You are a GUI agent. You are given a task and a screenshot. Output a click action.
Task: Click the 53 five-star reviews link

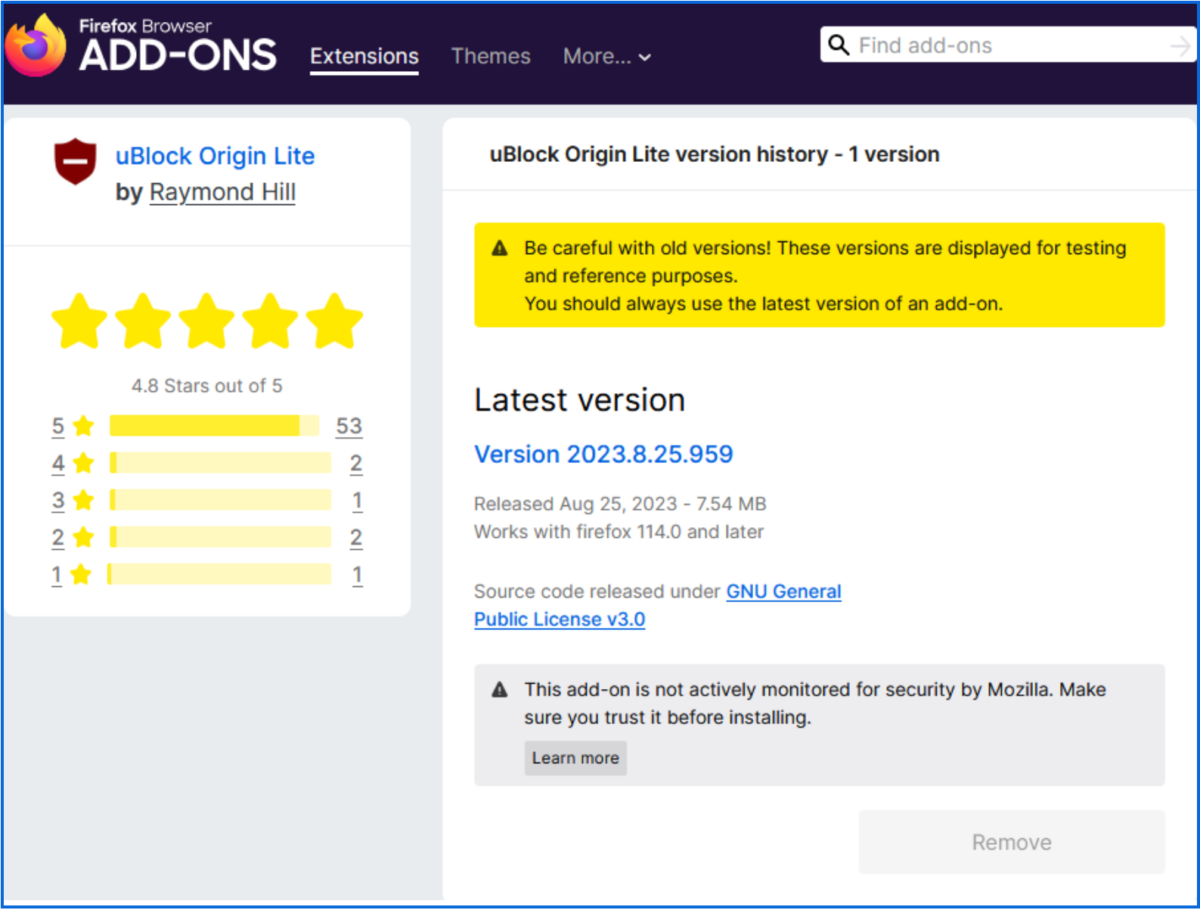[x=349, y=425]
